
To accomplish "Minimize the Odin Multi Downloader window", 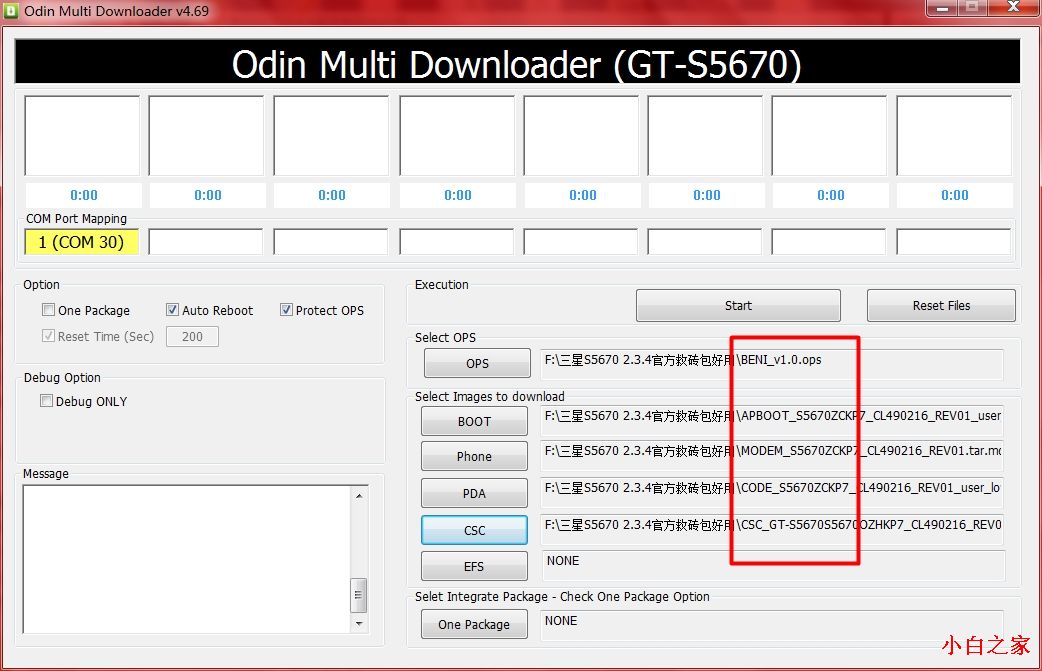I will pos(942,8).
